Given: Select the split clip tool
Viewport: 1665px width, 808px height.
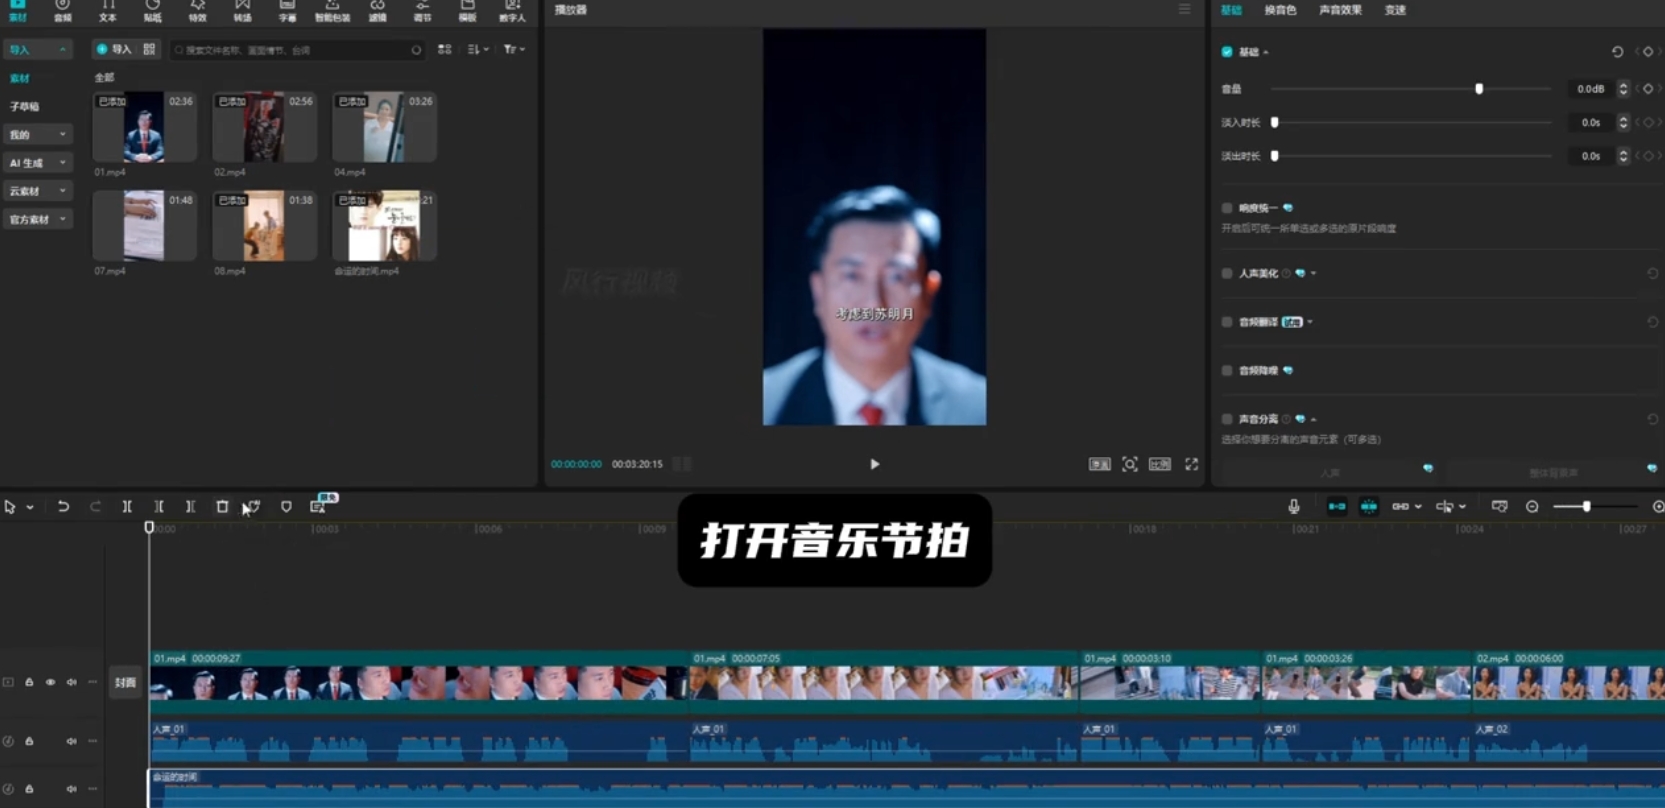Looking at the screenshot, I should (127, 507).
